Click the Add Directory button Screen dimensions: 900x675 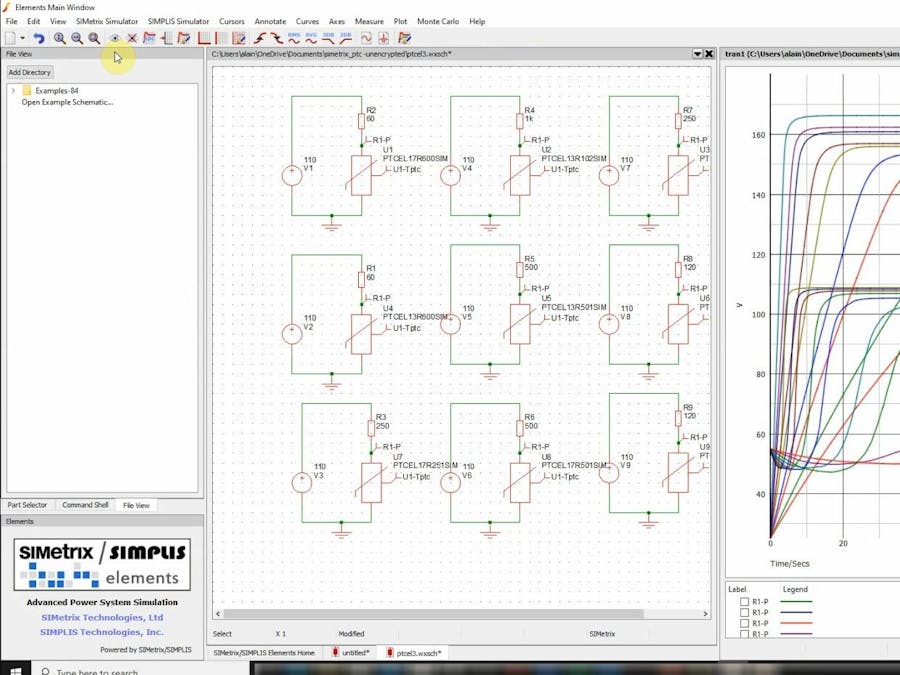click(30, 72)
